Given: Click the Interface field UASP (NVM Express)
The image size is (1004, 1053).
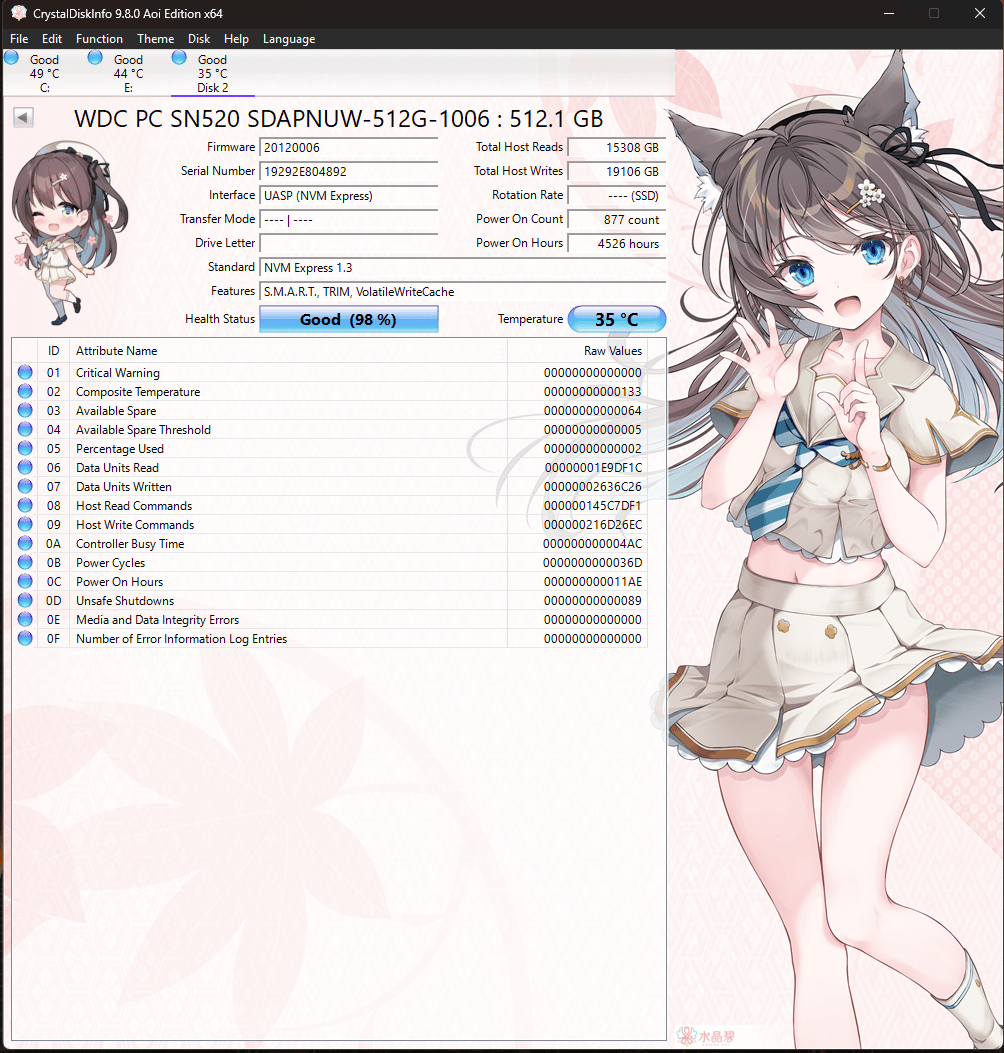Looking at the screenshot, I should [349, 195].
